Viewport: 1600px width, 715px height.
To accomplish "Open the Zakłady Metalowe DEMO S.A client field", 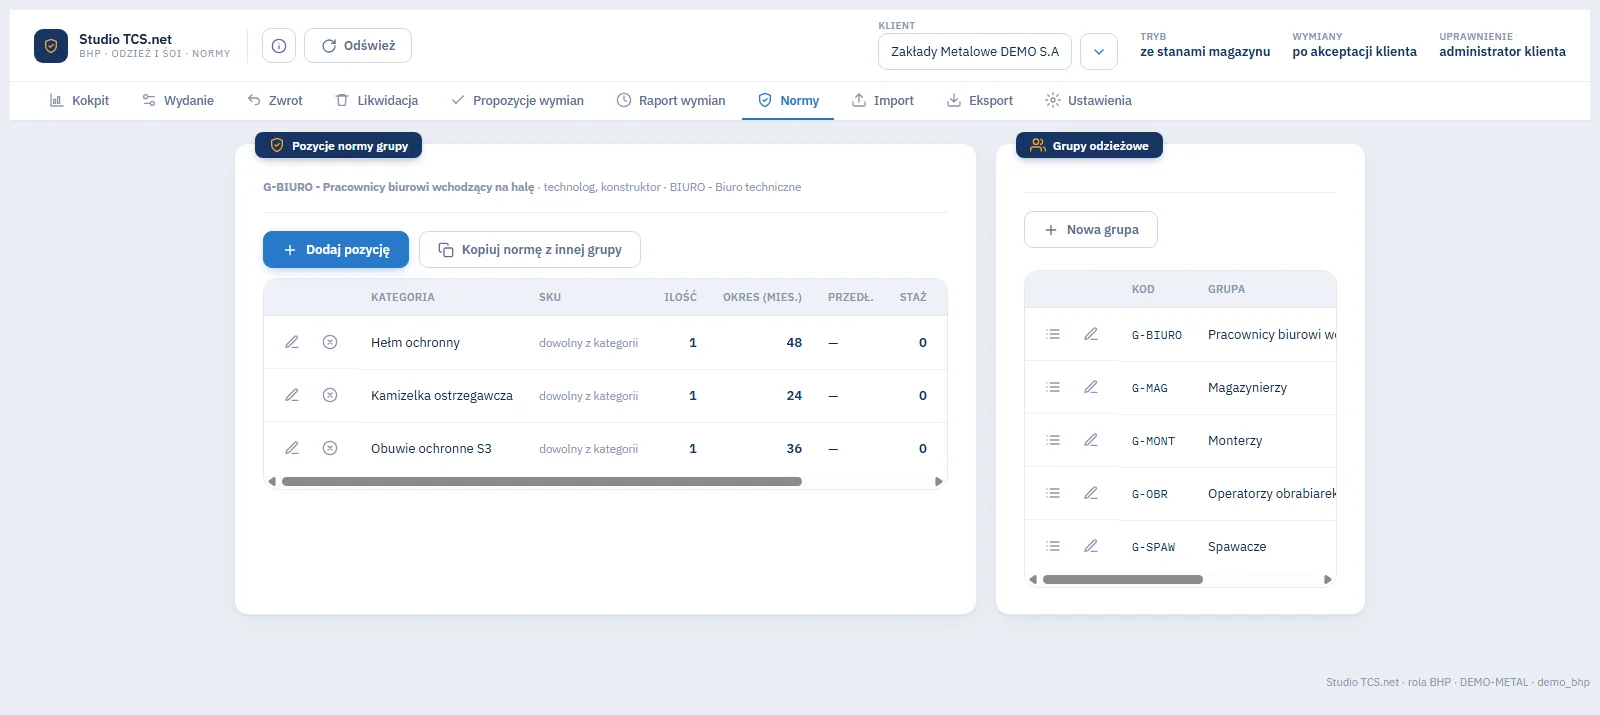I will coord(975,52).
